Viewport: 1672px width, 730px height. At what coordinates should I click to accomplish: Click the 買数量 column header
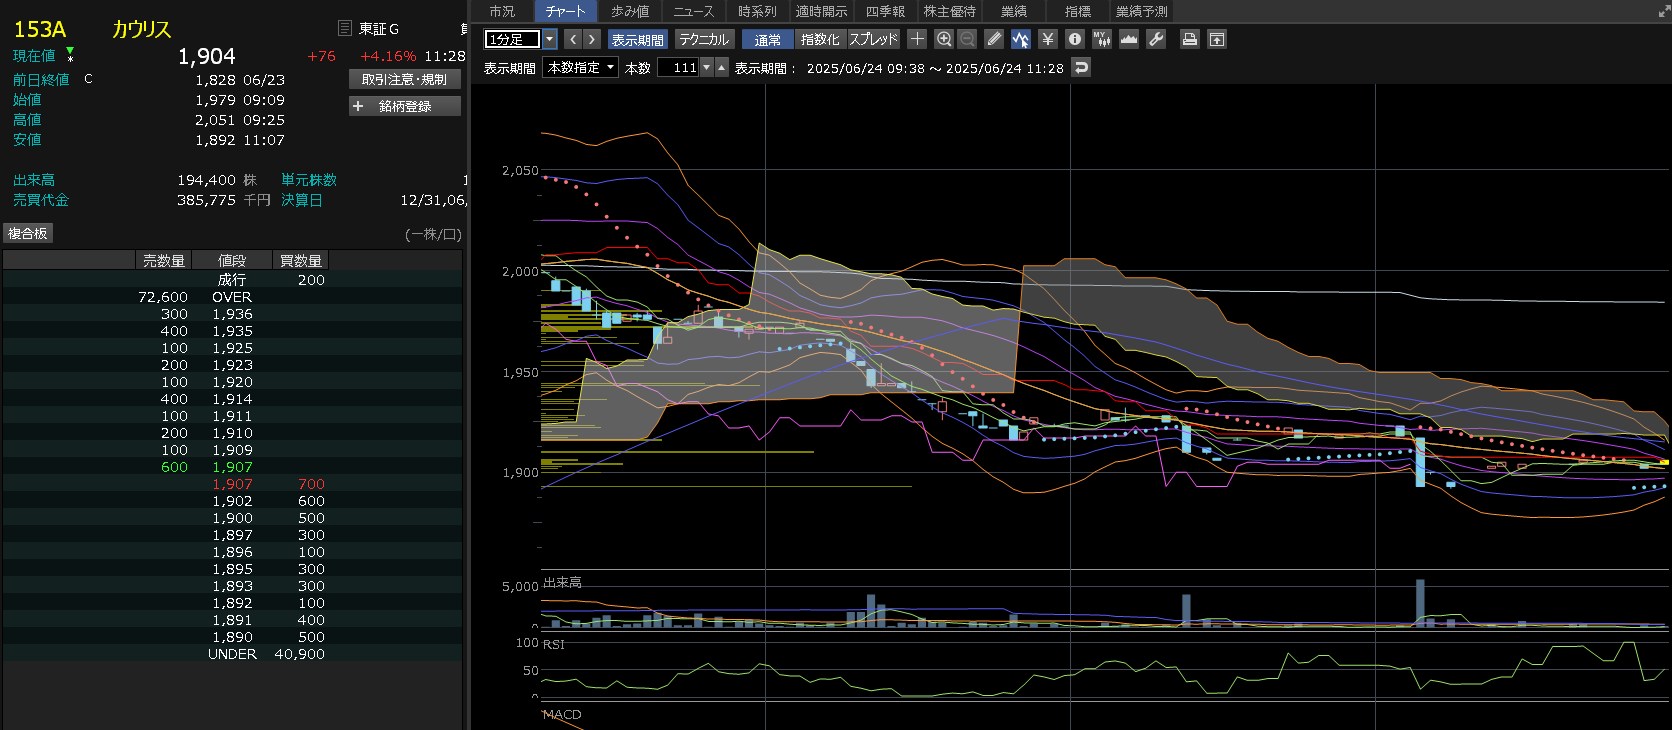[x=301, y=260]
